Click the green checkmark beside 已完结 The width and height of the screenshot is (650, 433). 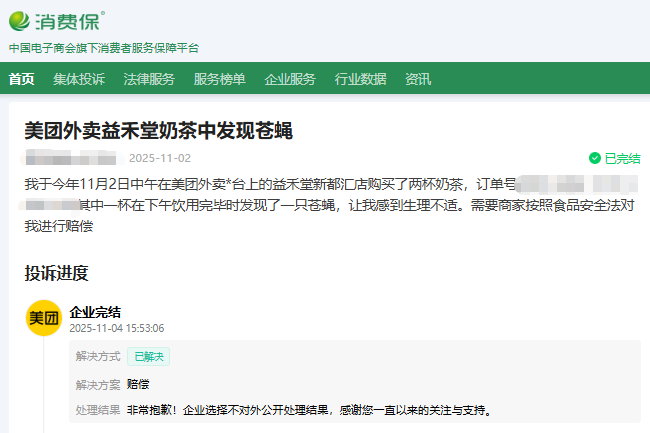595,158
